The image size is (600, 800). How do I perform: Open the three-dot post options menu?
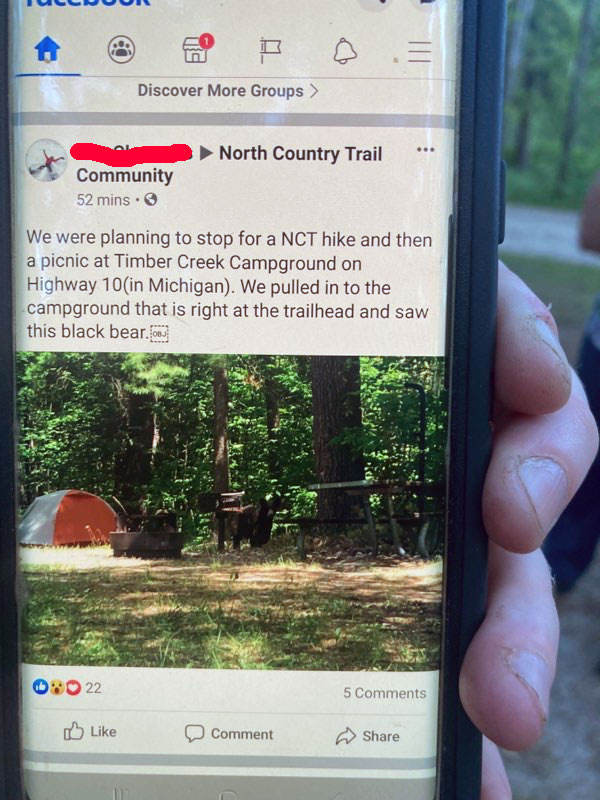425,150
